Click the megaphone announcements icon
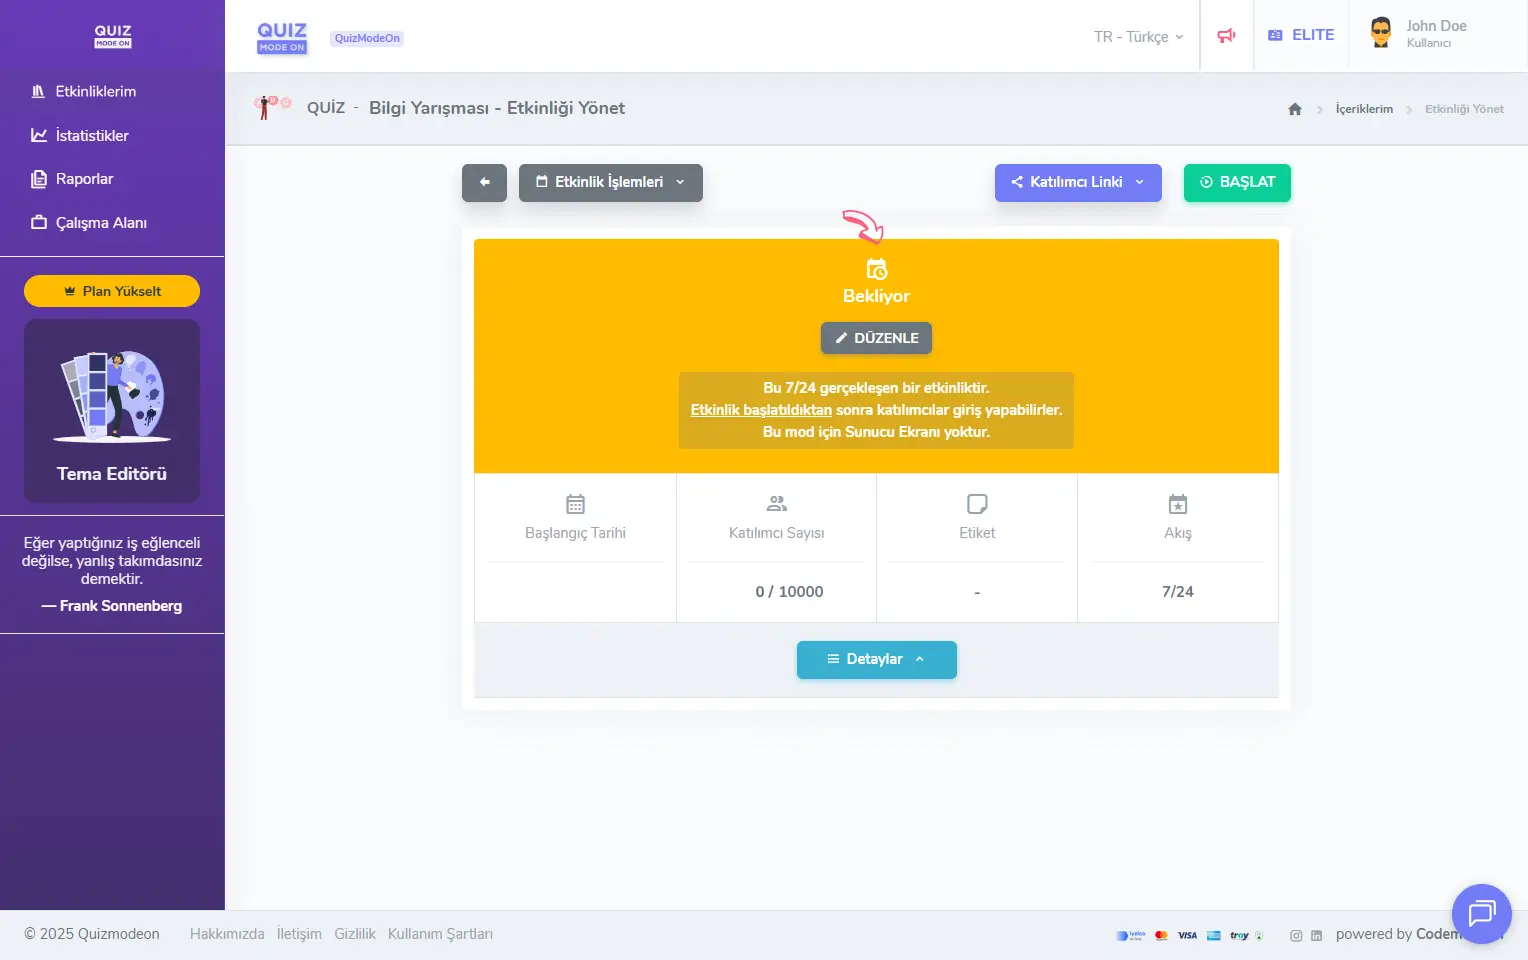The height and width of the screenshot is (960, 1528). pyautogui.click(x=1226, y=36)
